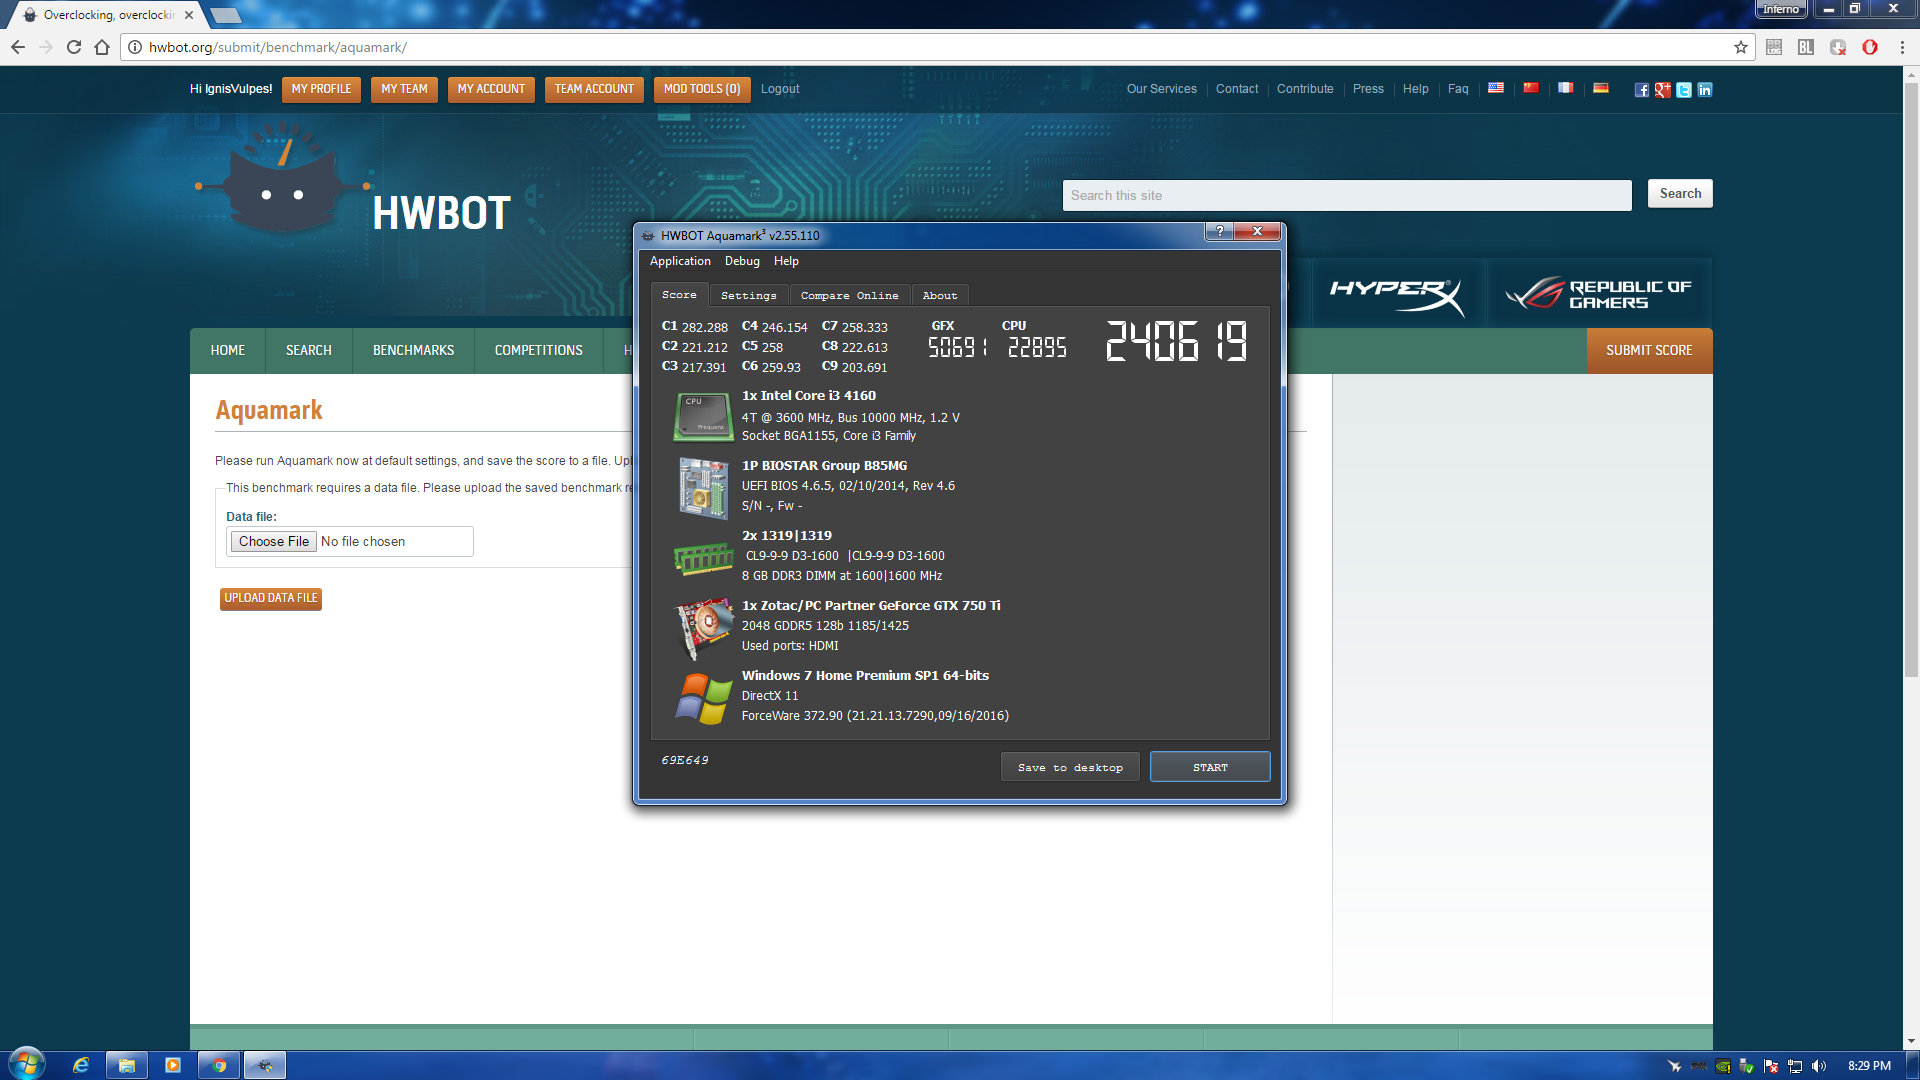This screenshot has height=1080, width=1920.
Task: Click the MY PROFILE button
Action: point(321,90)
